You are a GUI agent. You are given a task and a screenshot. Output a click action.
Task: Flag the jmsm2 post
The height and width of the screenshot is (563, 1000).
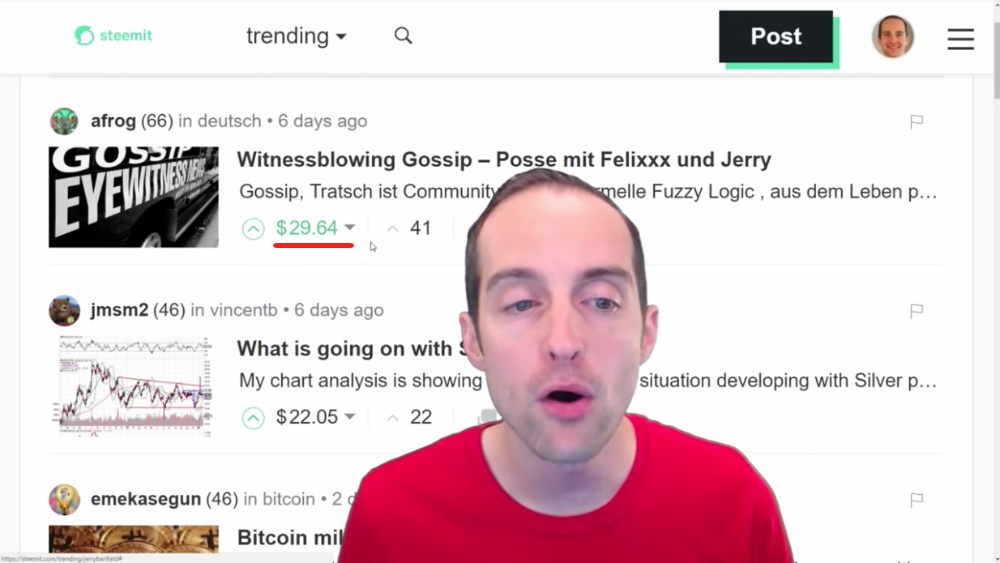point(916,311)
